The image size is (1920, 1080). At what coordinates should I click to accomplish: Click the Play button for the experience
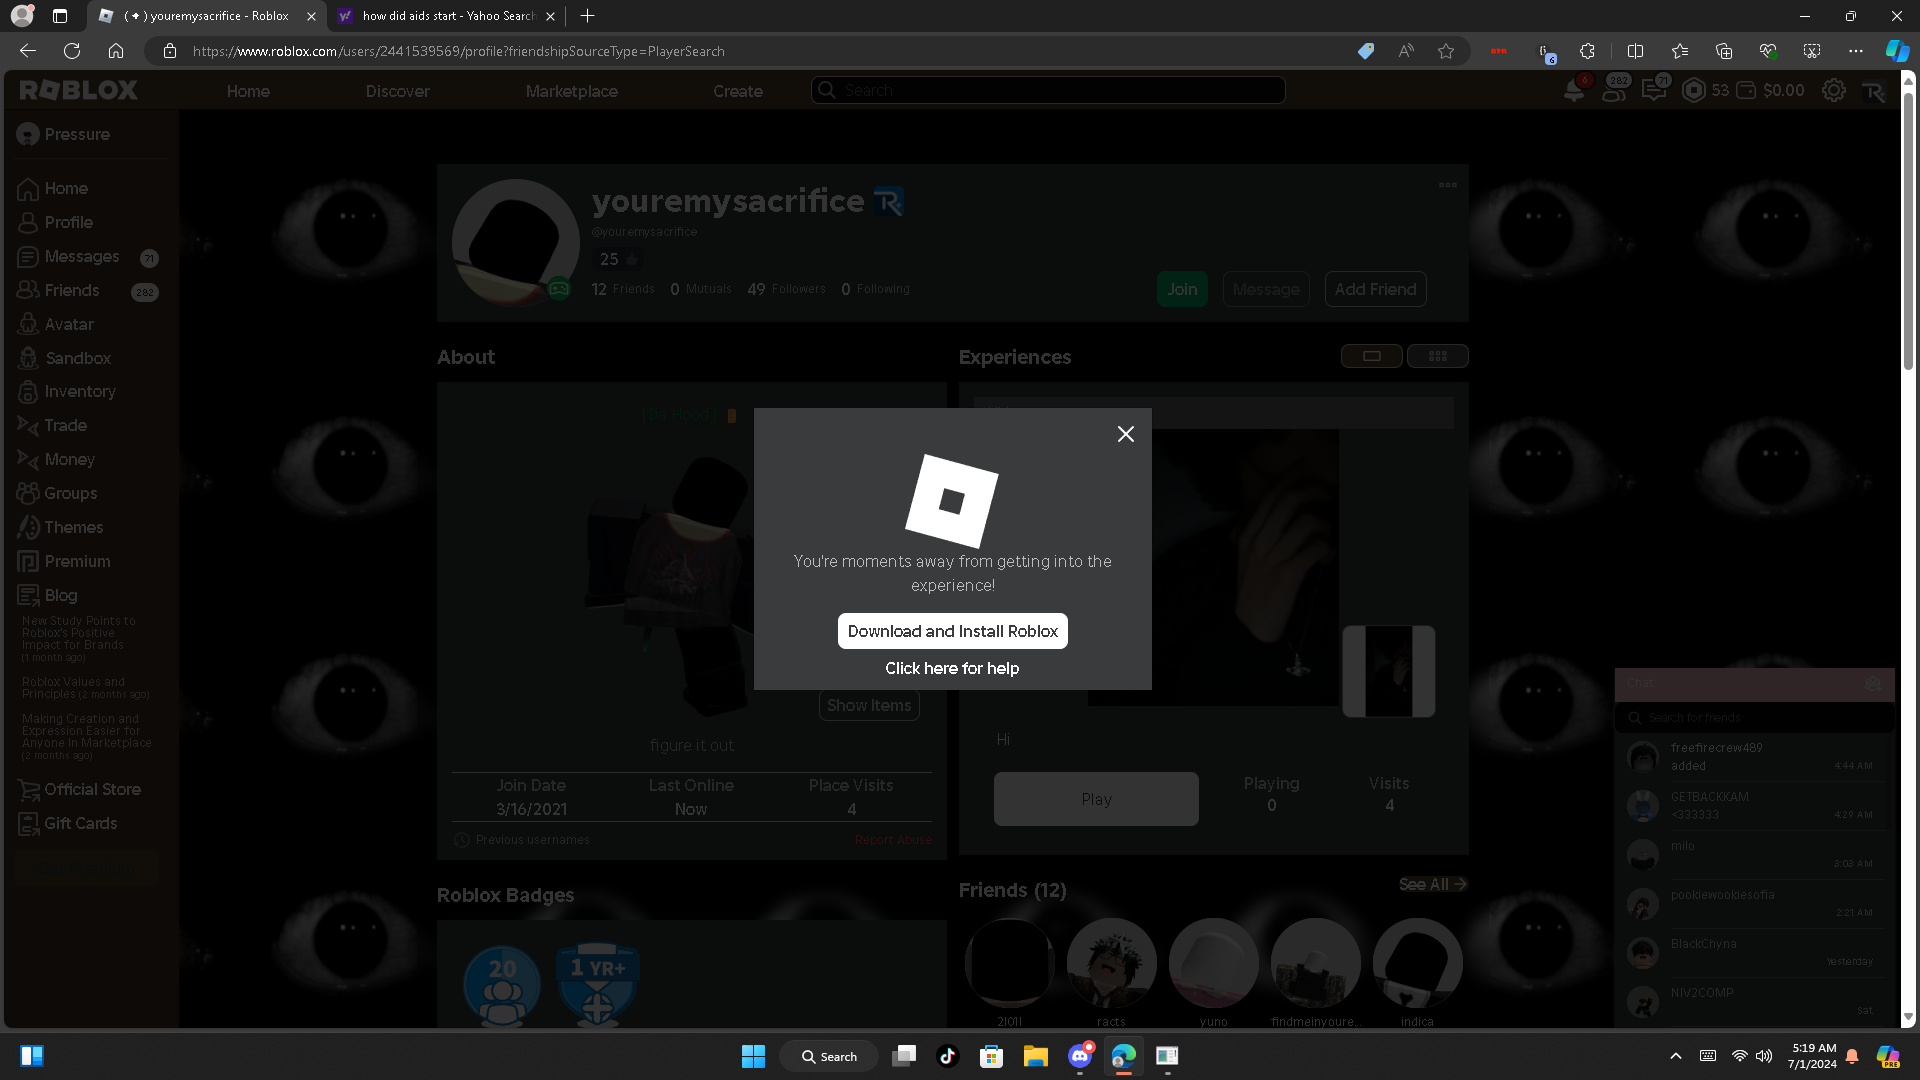[1096, 799]
